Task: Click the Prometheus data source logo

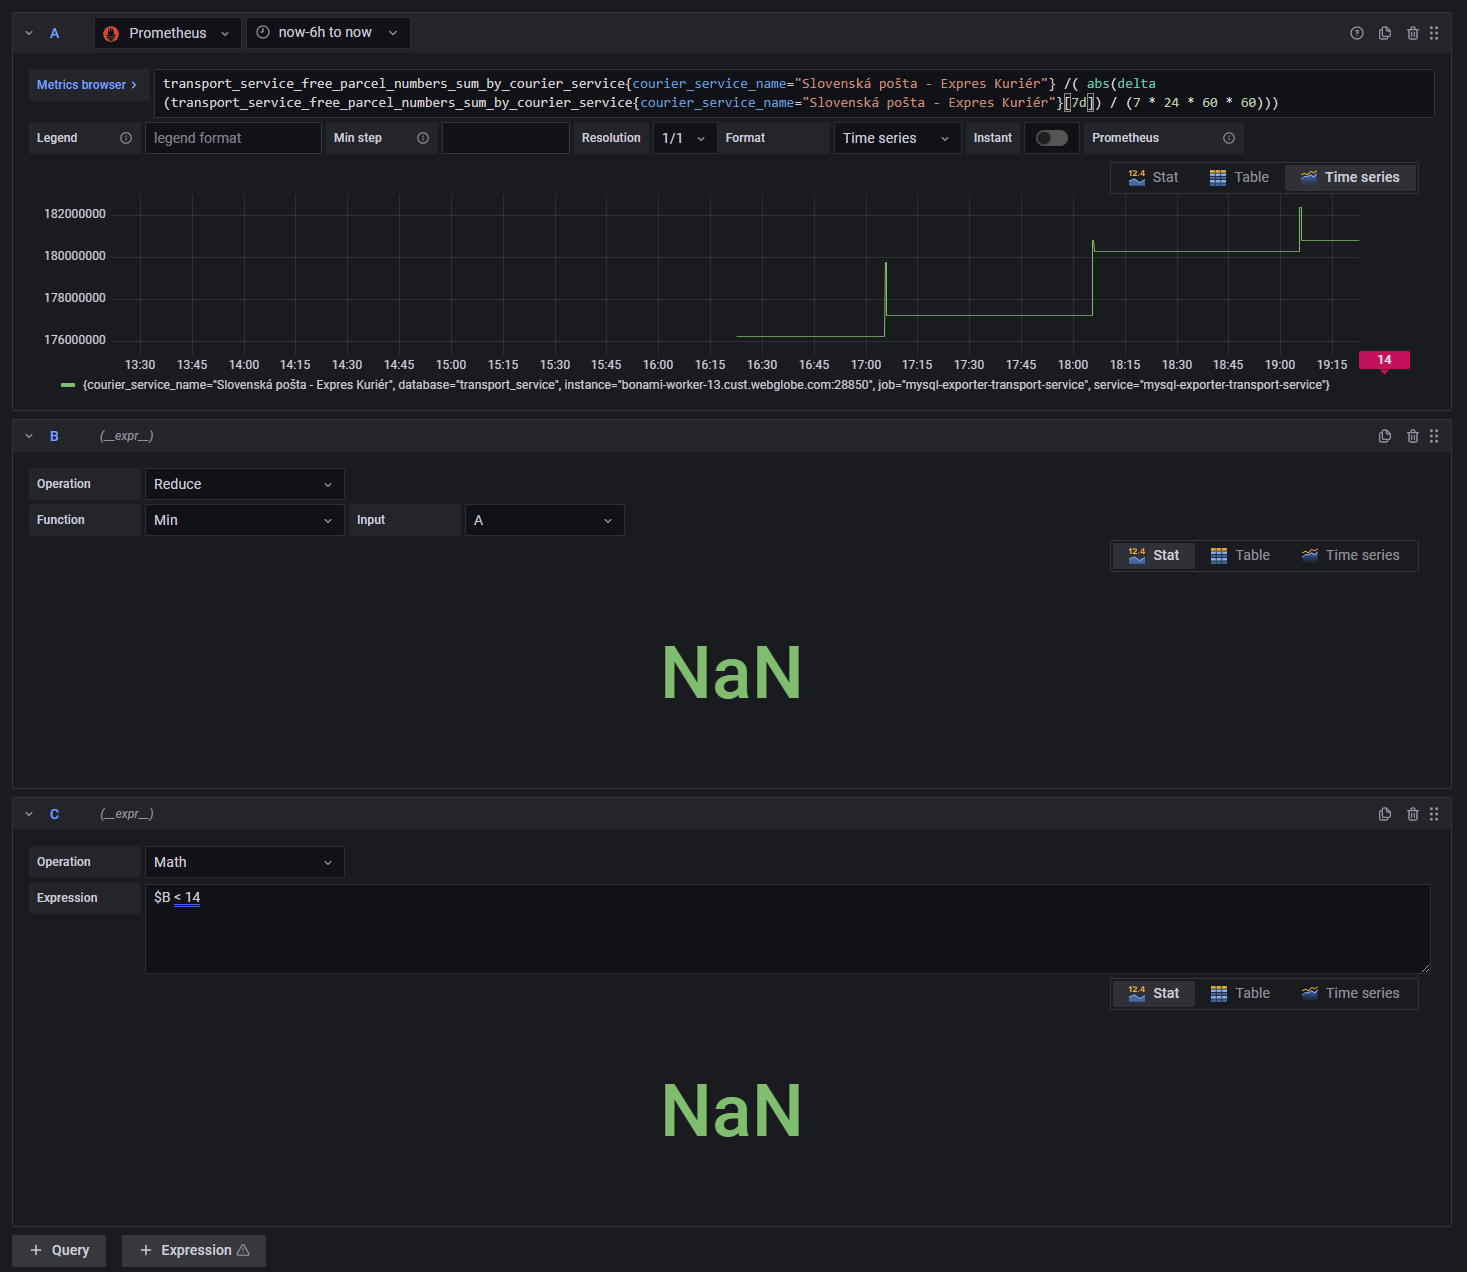Action: coord(110,33)
